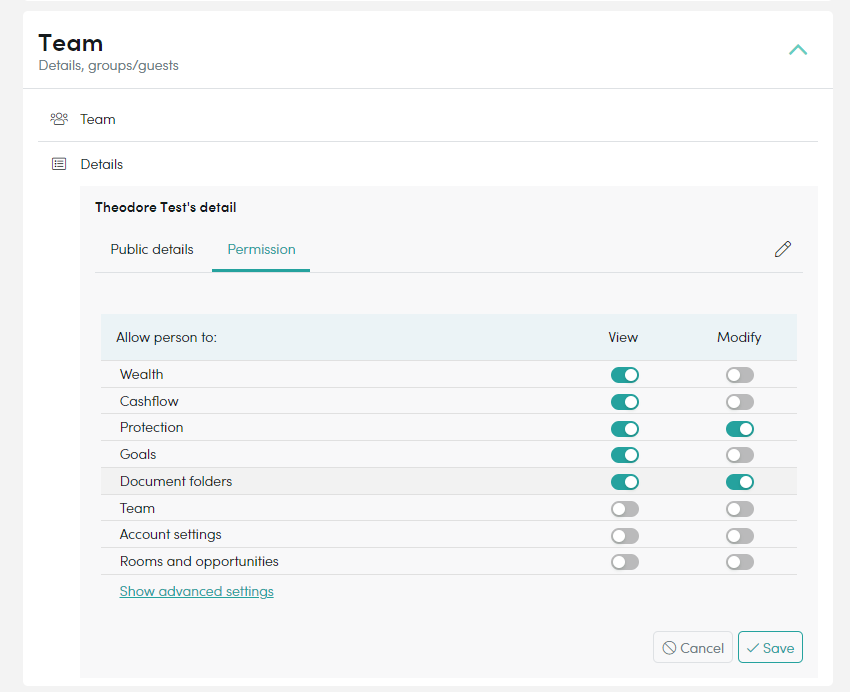The image size is (850, 692).
Task: Select the Permission tab
Action: tap(261, 249)
